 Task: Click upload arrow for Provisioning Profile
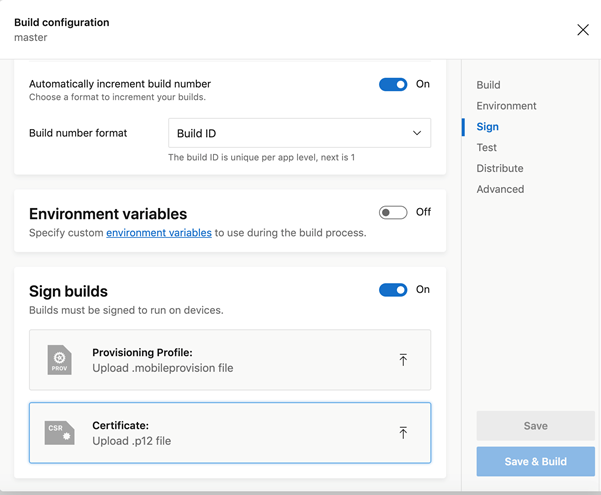click(x=403, y=360)
